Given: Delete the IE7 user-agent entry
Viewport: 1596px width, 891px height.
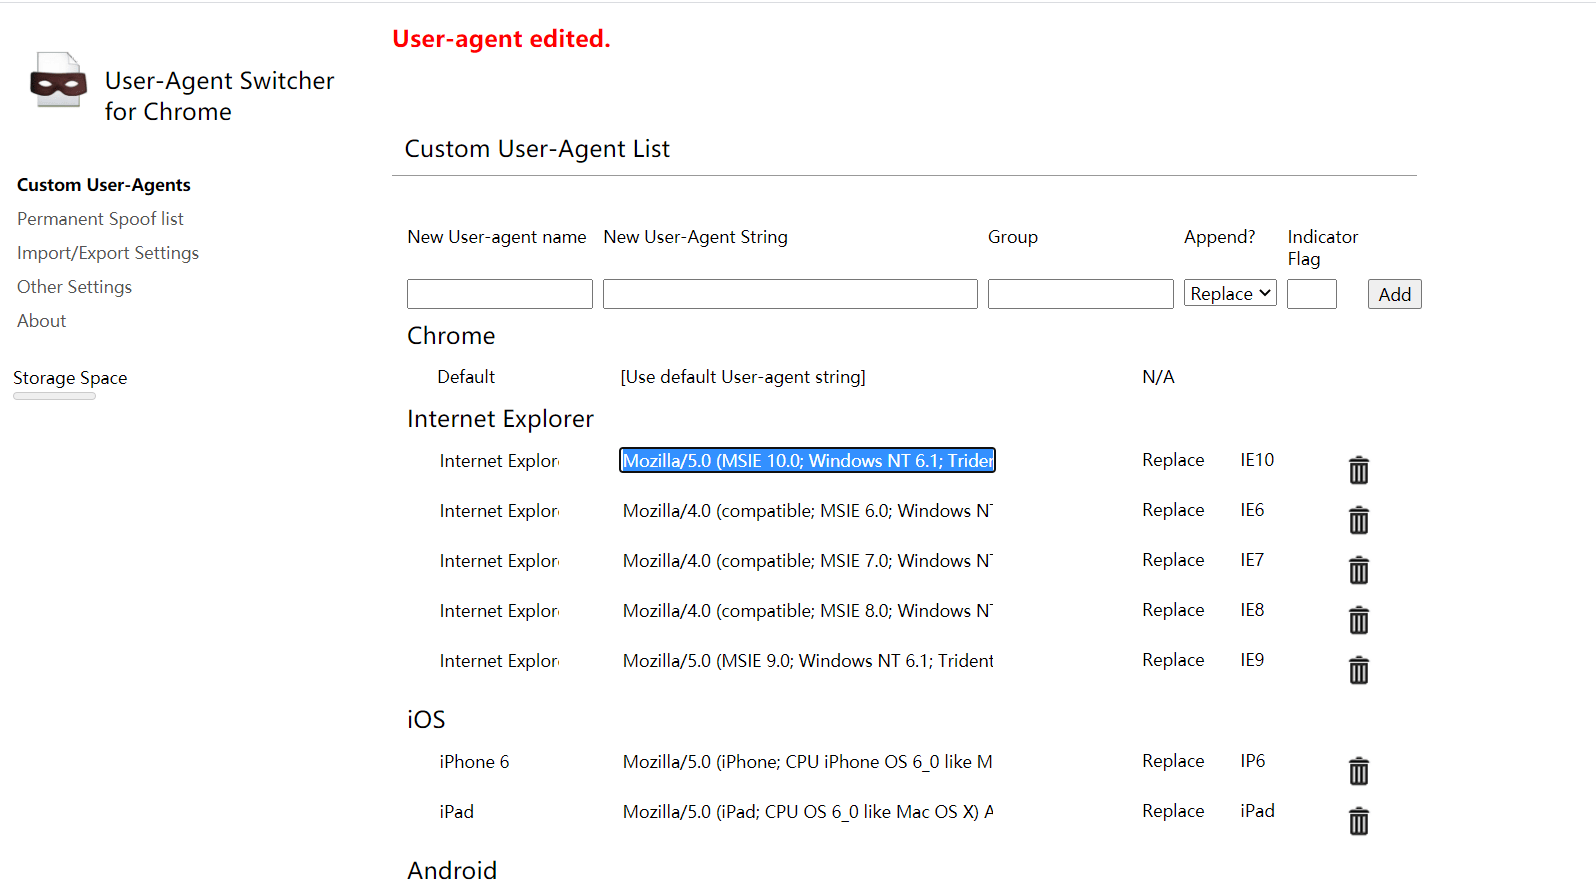Looking at the screenshot, I should pos(1358,570).
